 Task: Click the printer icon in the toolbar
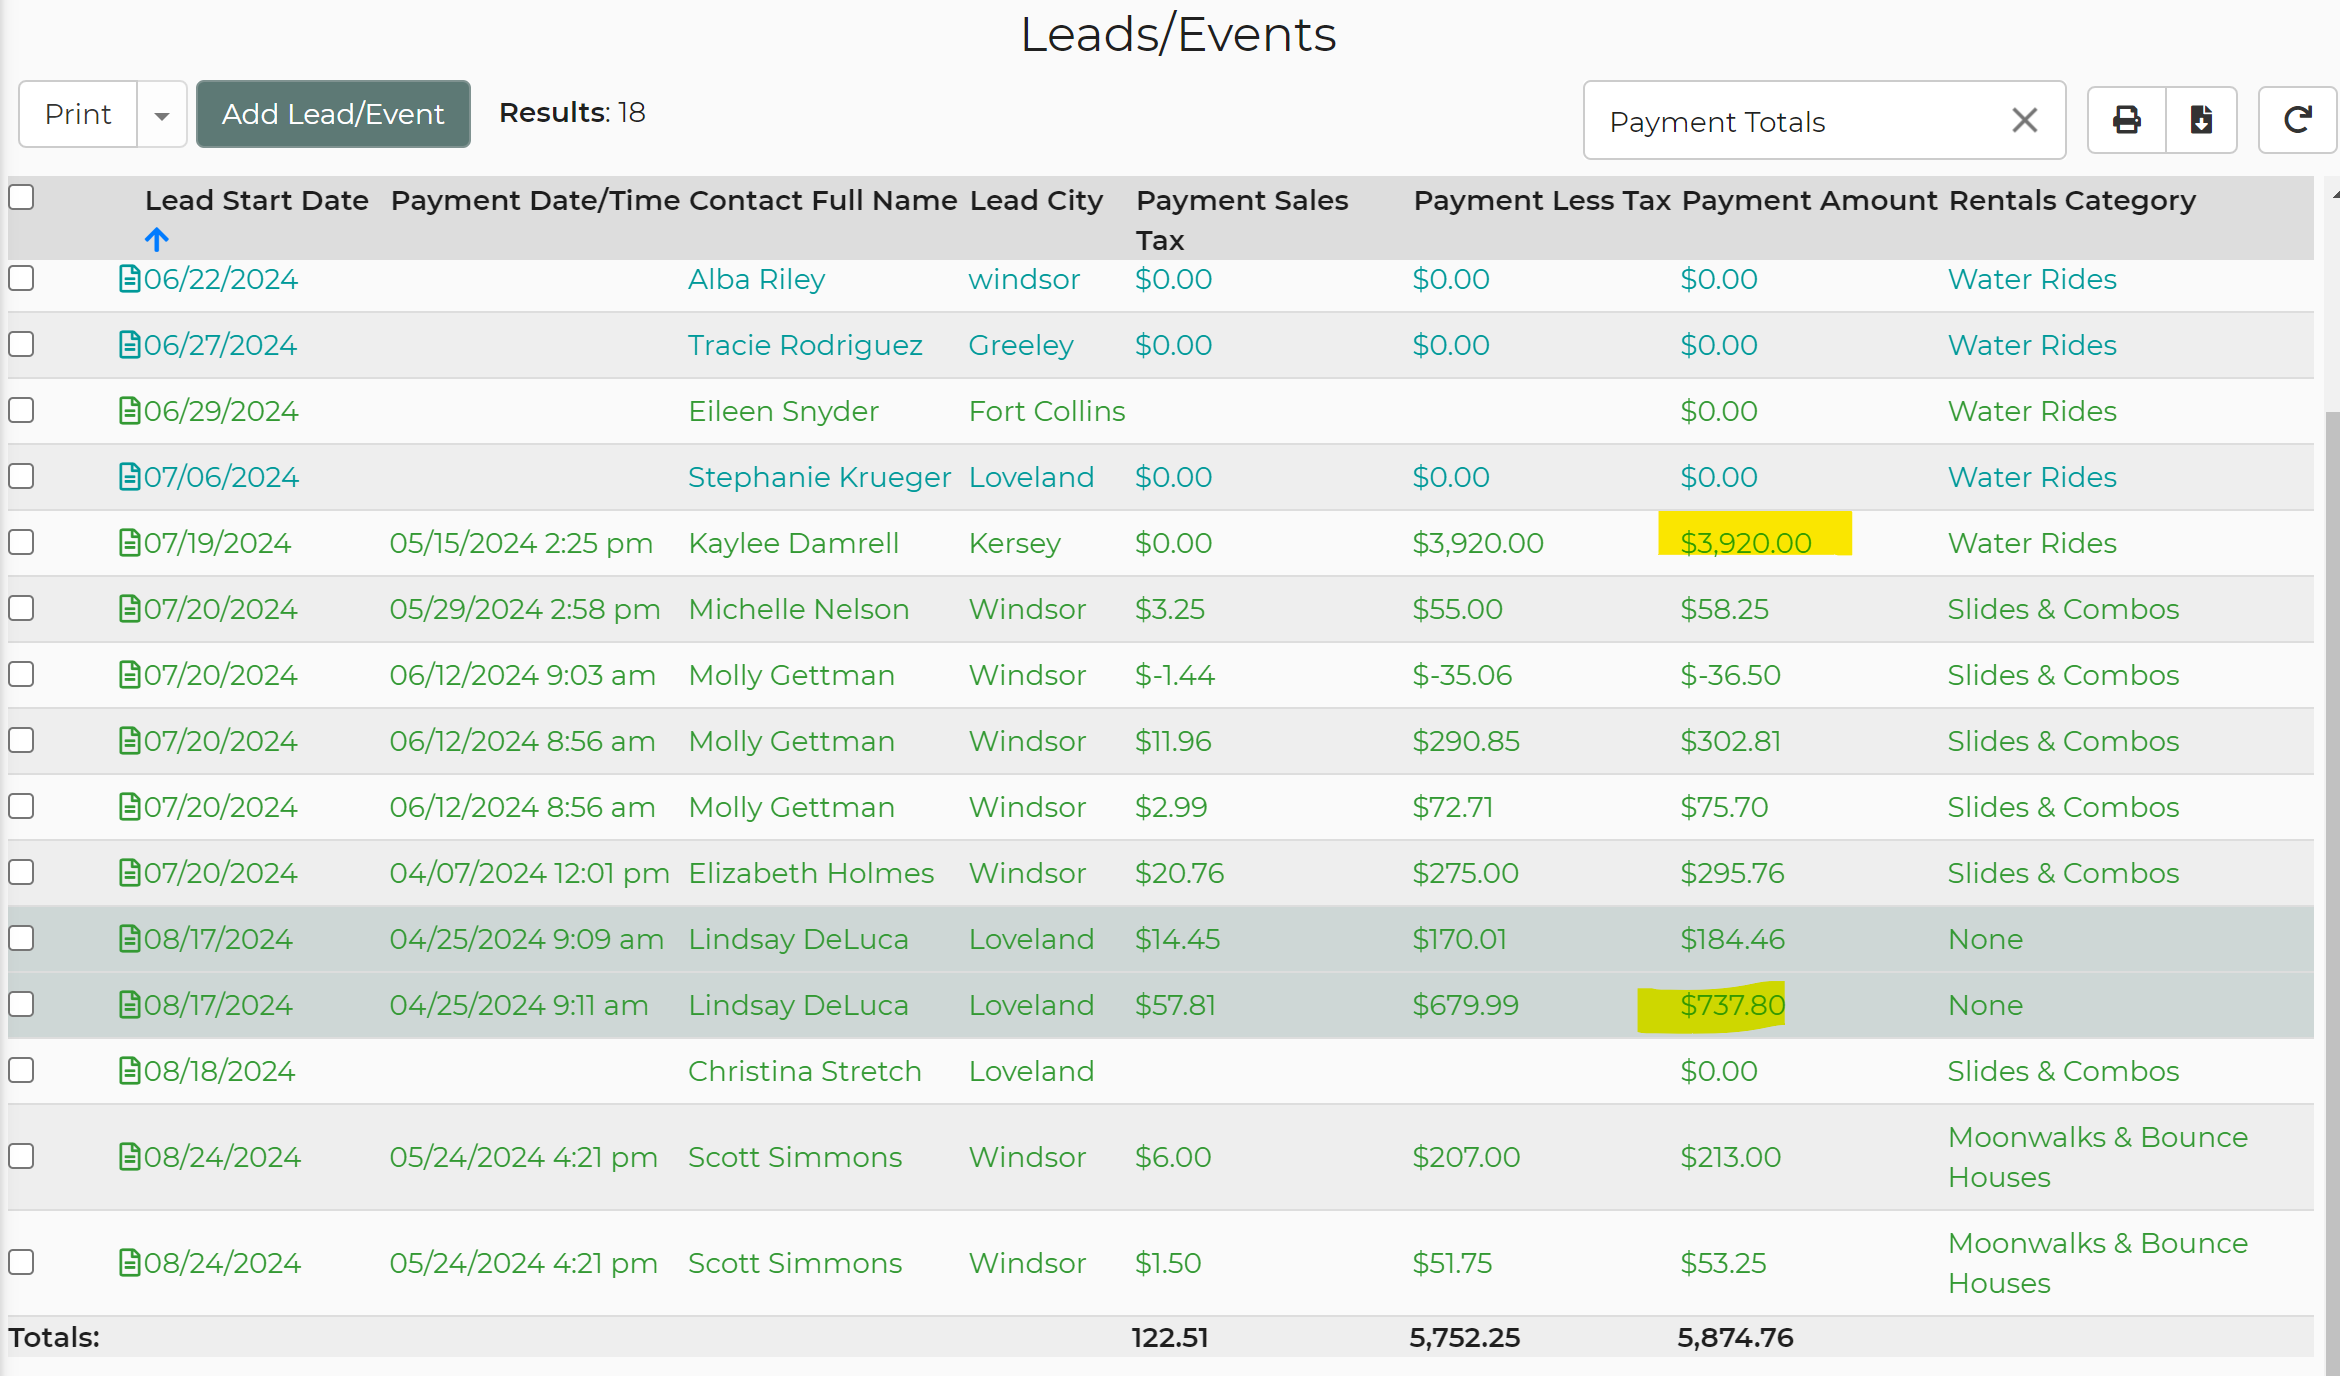[x=2126, y=120]
